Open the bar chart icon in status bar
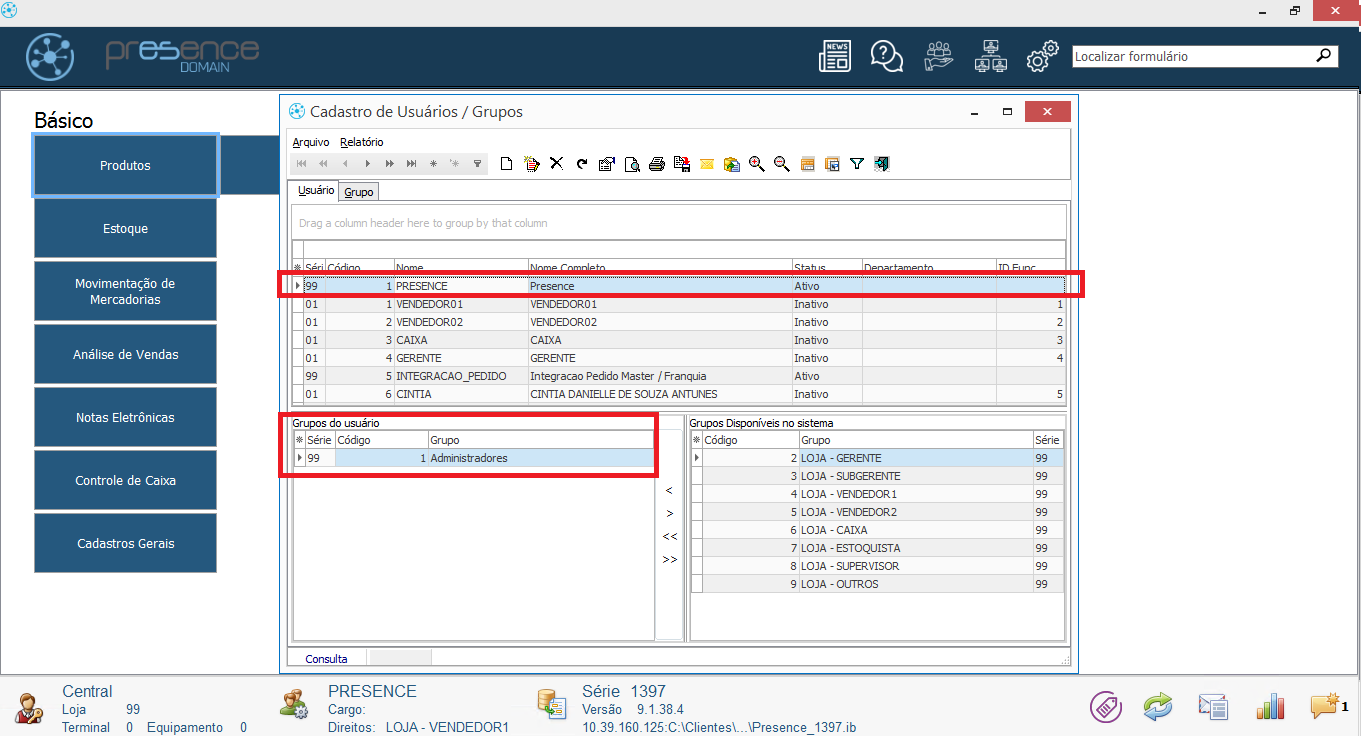Screen dimensions: 1363x736 1270,707
